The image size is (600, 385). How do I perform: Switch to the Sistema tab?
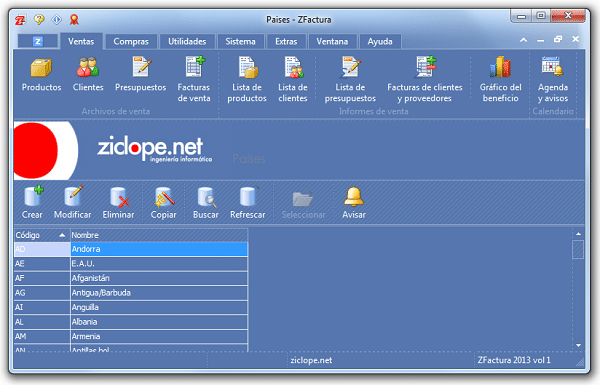pos(240,41)
